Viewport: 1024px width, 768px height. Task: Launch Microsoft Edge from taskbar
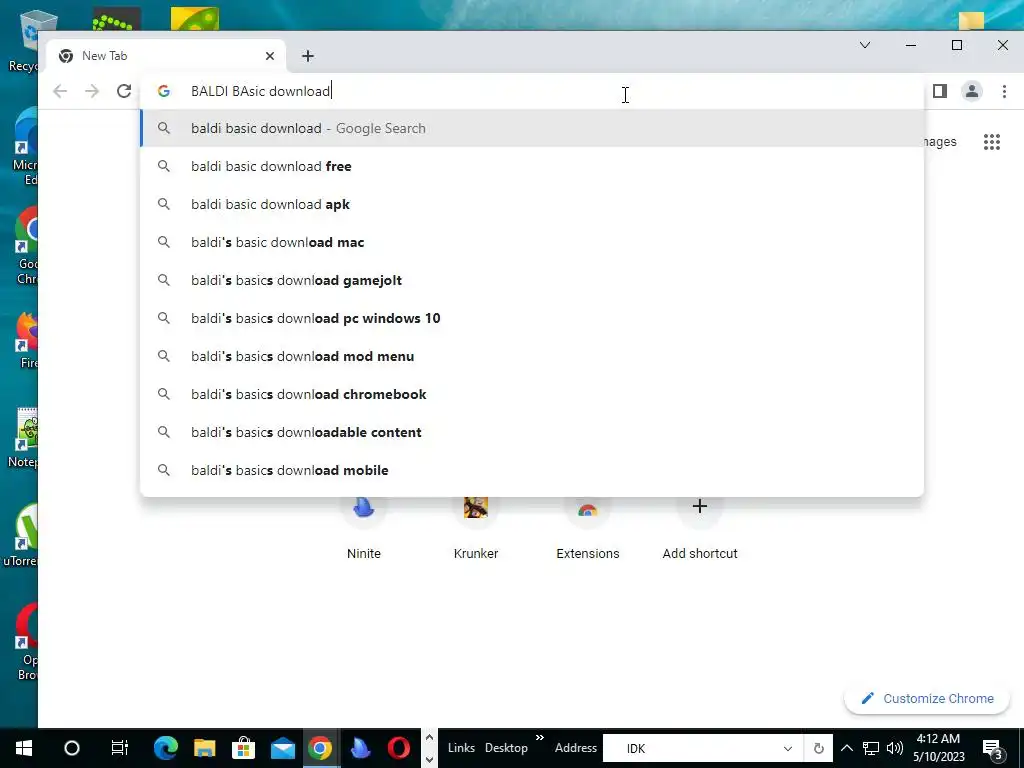[x=166, y=748]
